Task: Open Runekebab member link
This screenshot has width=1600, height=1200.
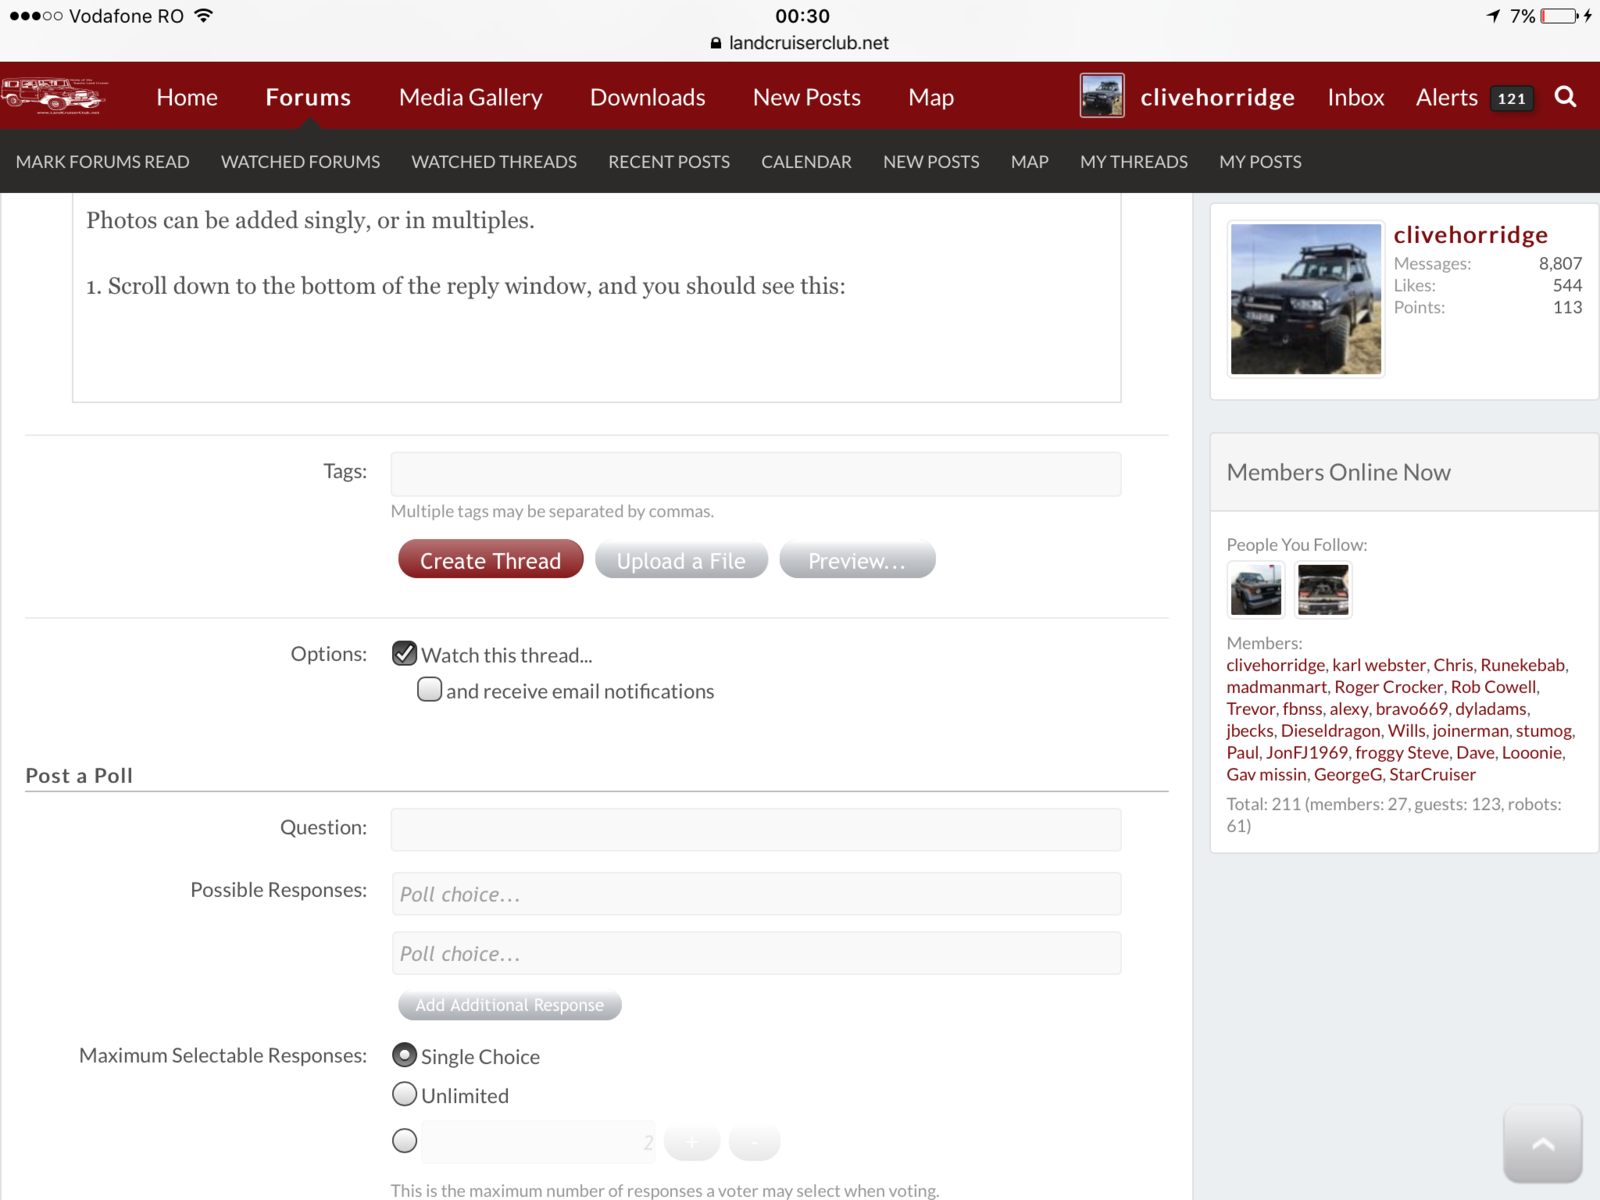Action: (1522, 665)
